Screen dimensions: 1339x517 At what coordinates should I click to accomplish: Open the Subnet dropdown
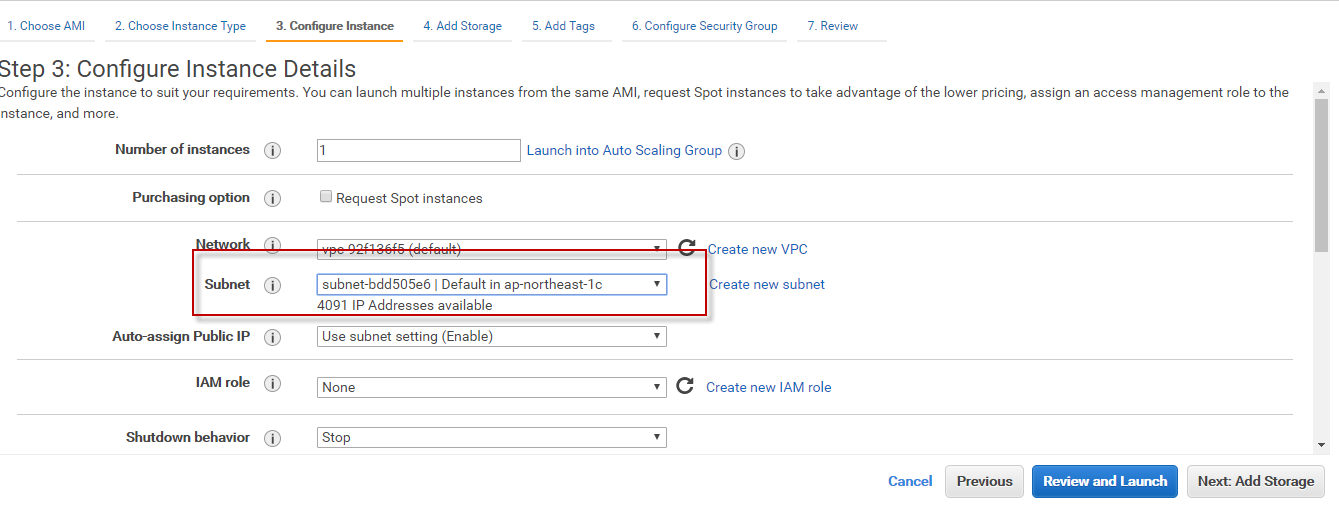tap(491, 284)
